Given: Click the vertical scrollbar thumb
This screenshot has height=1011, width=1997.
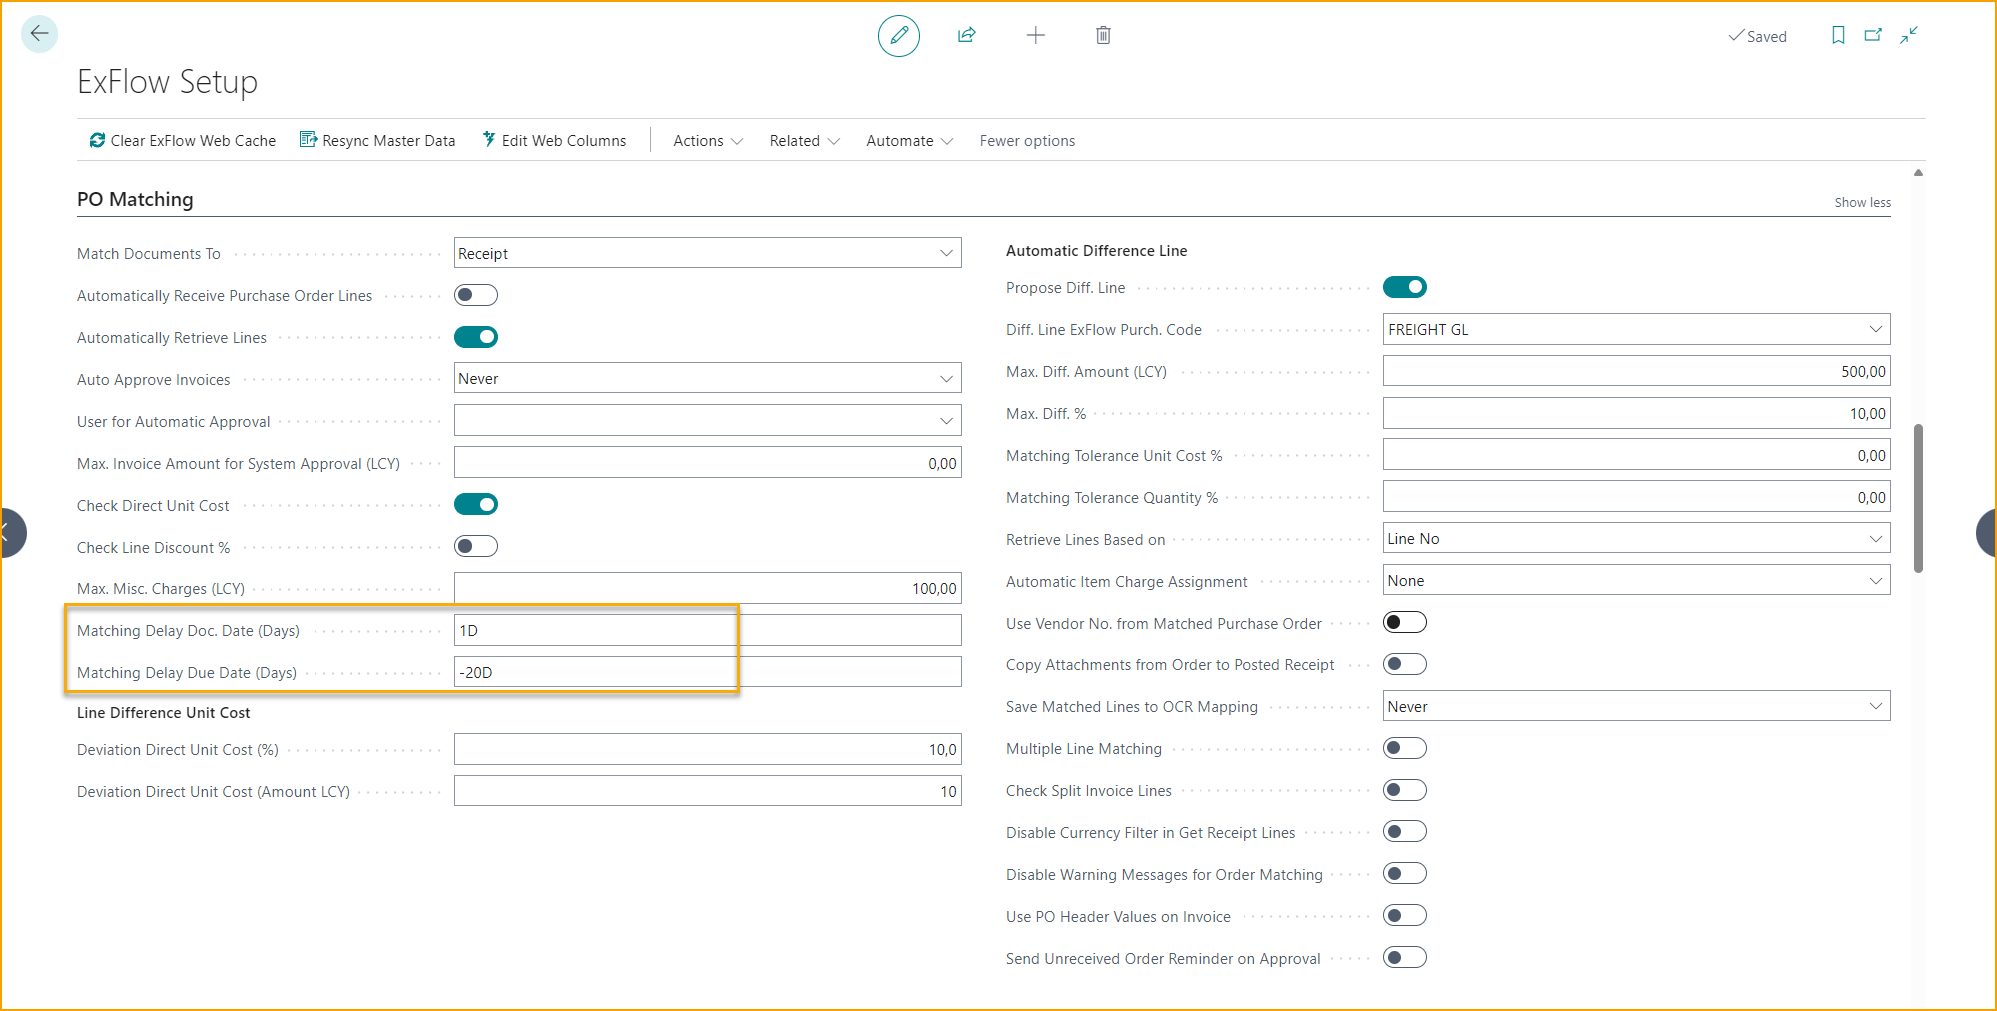Looking at the screenshot, I should [1918, 498].
